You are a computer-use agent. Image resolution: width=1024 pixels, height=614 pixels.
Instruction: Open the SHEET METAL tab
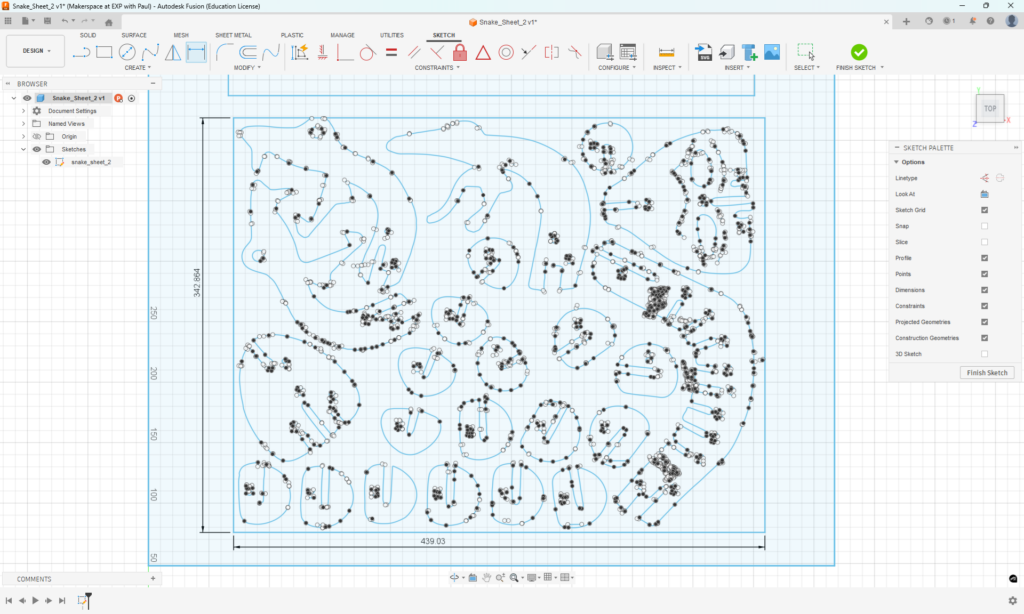click(x=234, y=34)
